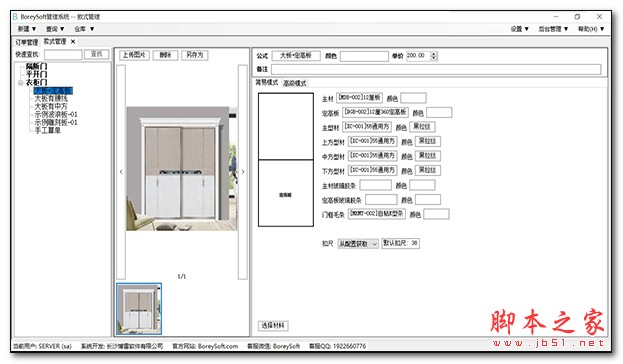Select the 大板有中方 tree item
623x364 pixels.
click(51, 106)
